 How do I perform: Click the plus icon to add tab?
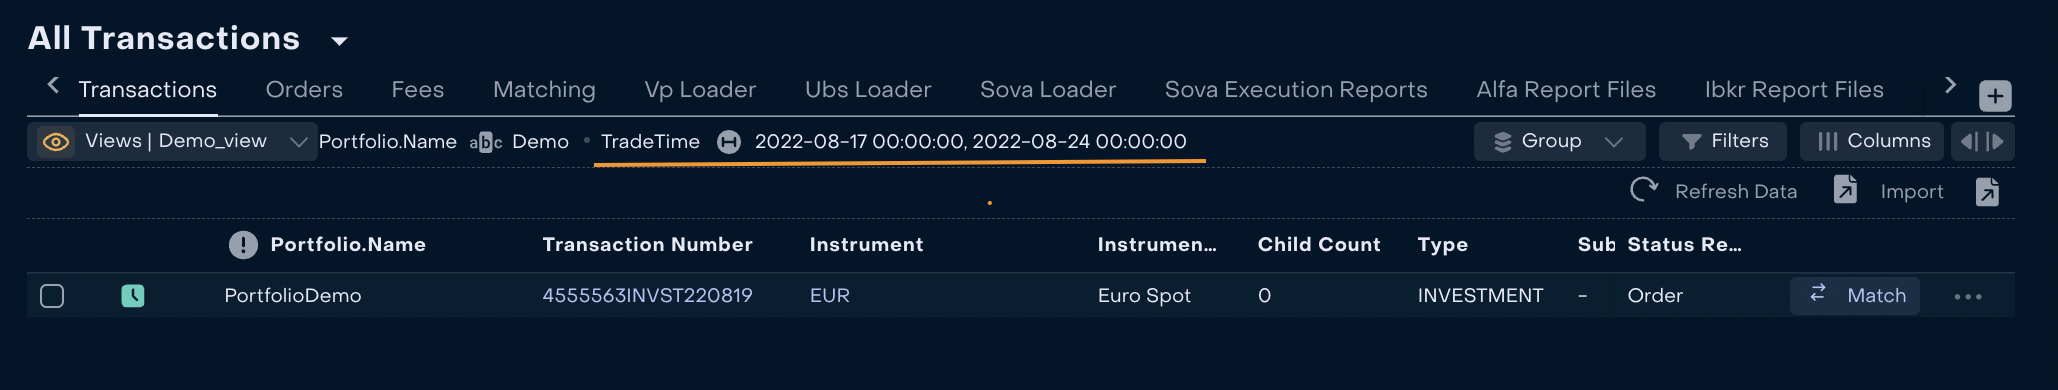pos(1995,96)
